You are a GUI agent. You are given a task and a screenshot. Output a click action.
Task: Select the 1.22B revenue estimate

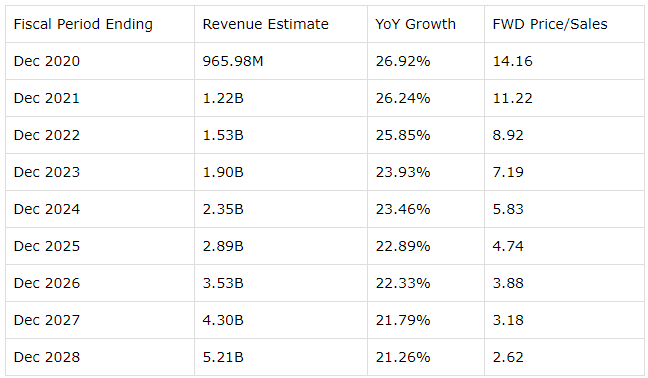tap(223, 98)
